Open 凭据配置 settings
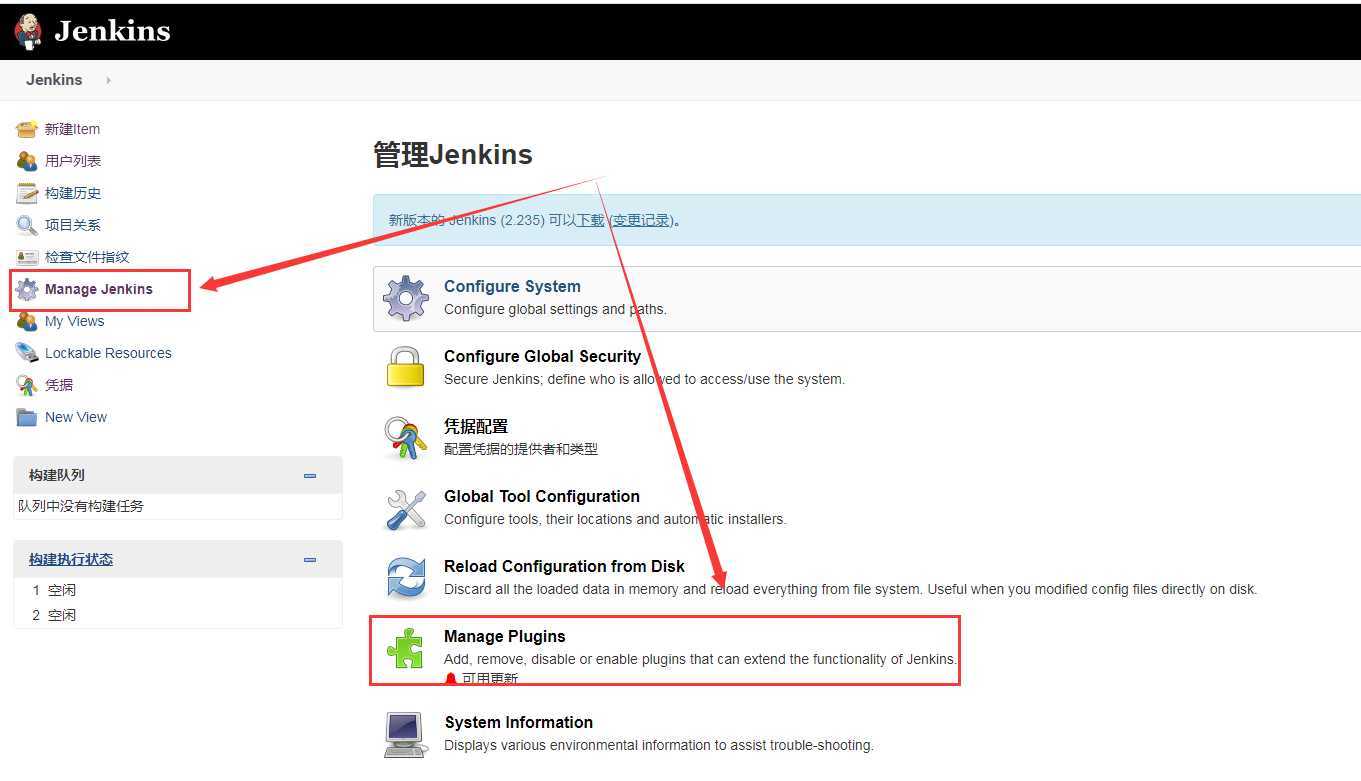The image size is (1361, 781). coord(476,426)
